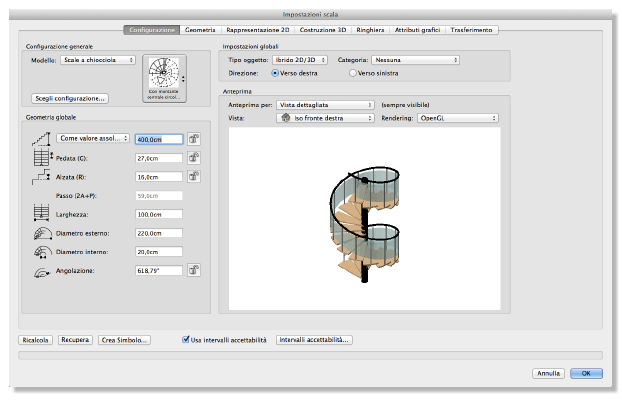Click the Diametro interno 20,0cm field
Screen dimensions: 622x407
point(159,252)
